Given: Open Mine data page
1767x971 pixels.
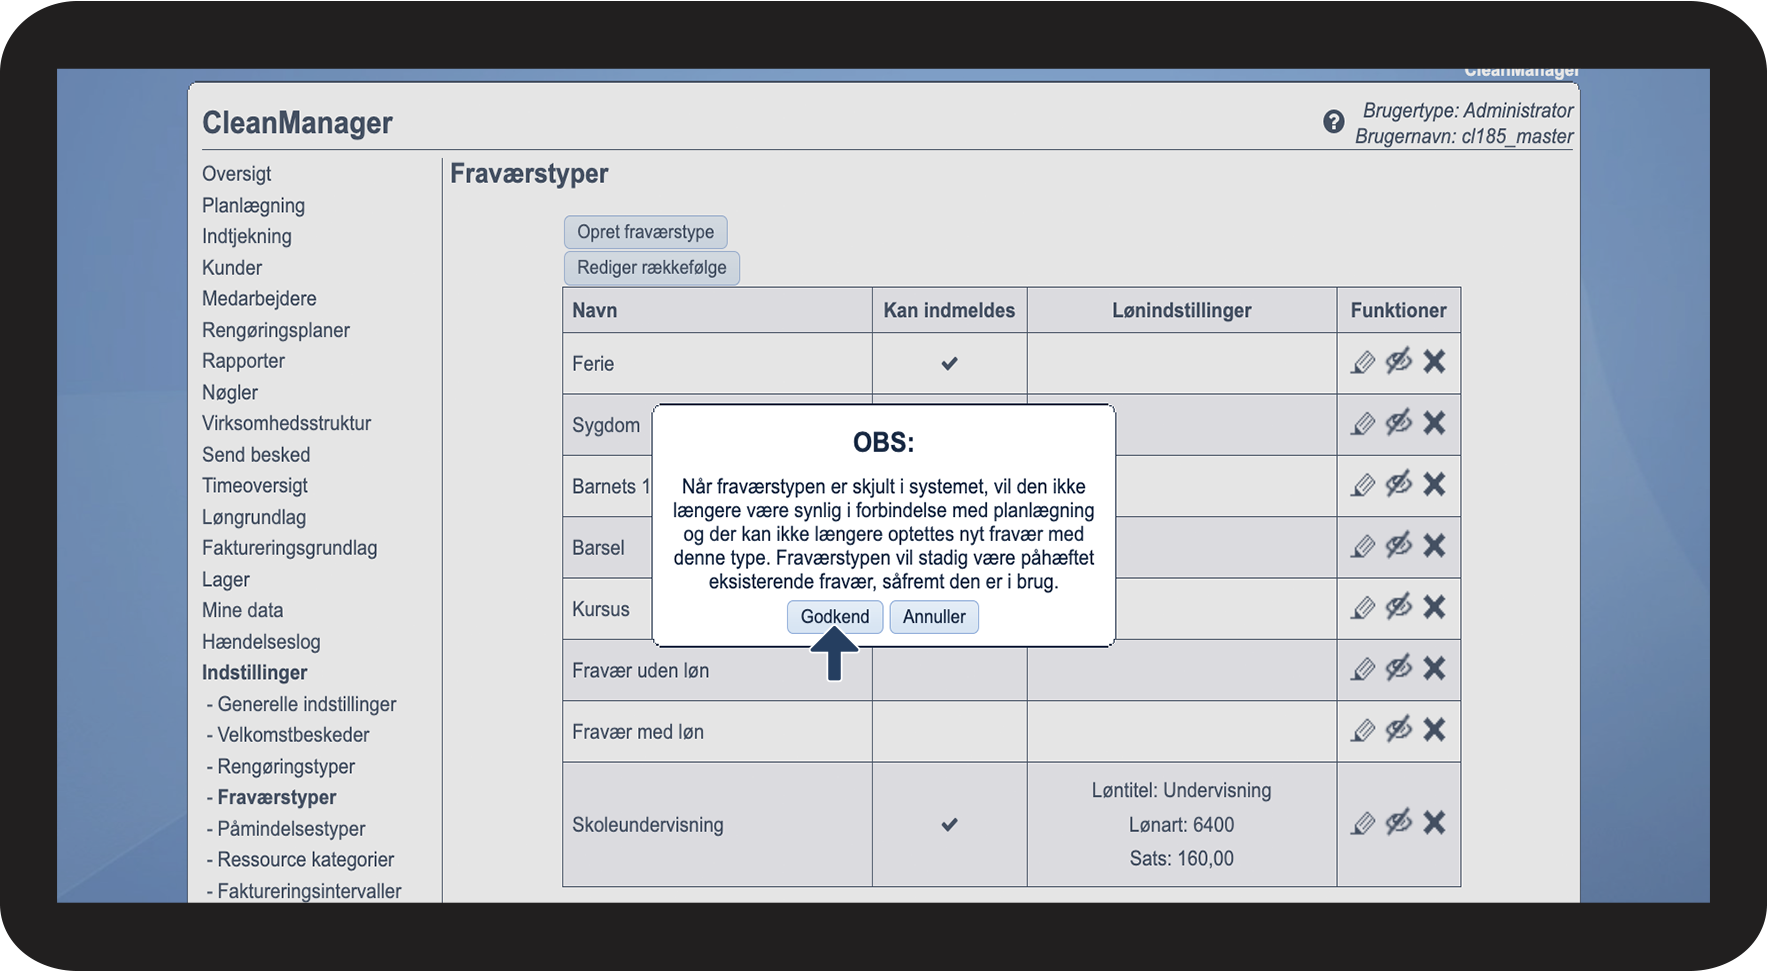Looking at the screenshot, I should click(x=242, y=610).
